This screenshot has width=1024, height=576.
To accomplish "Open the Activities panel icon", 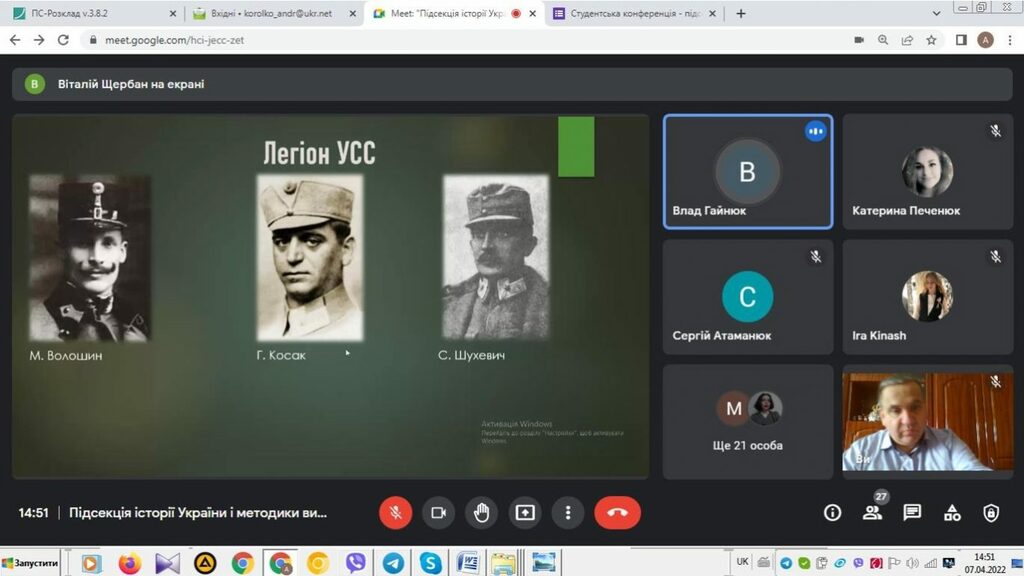I will [952, 513].
